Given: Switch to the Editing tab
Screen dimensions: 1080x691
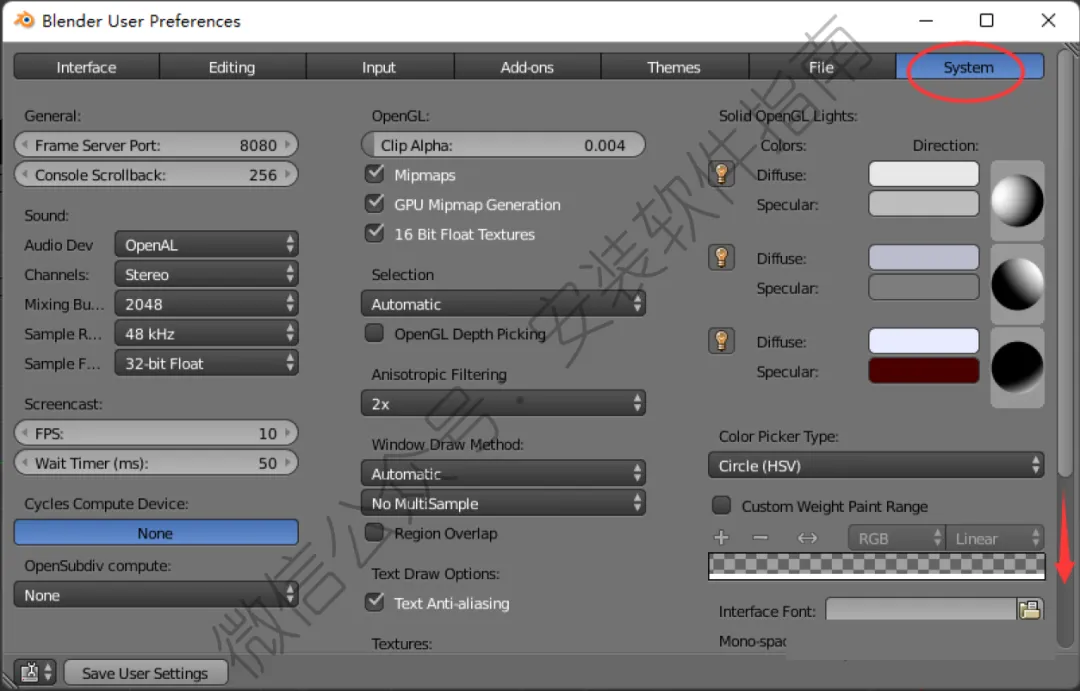Looking at the screenshot, I should click(x=232, y=67).
